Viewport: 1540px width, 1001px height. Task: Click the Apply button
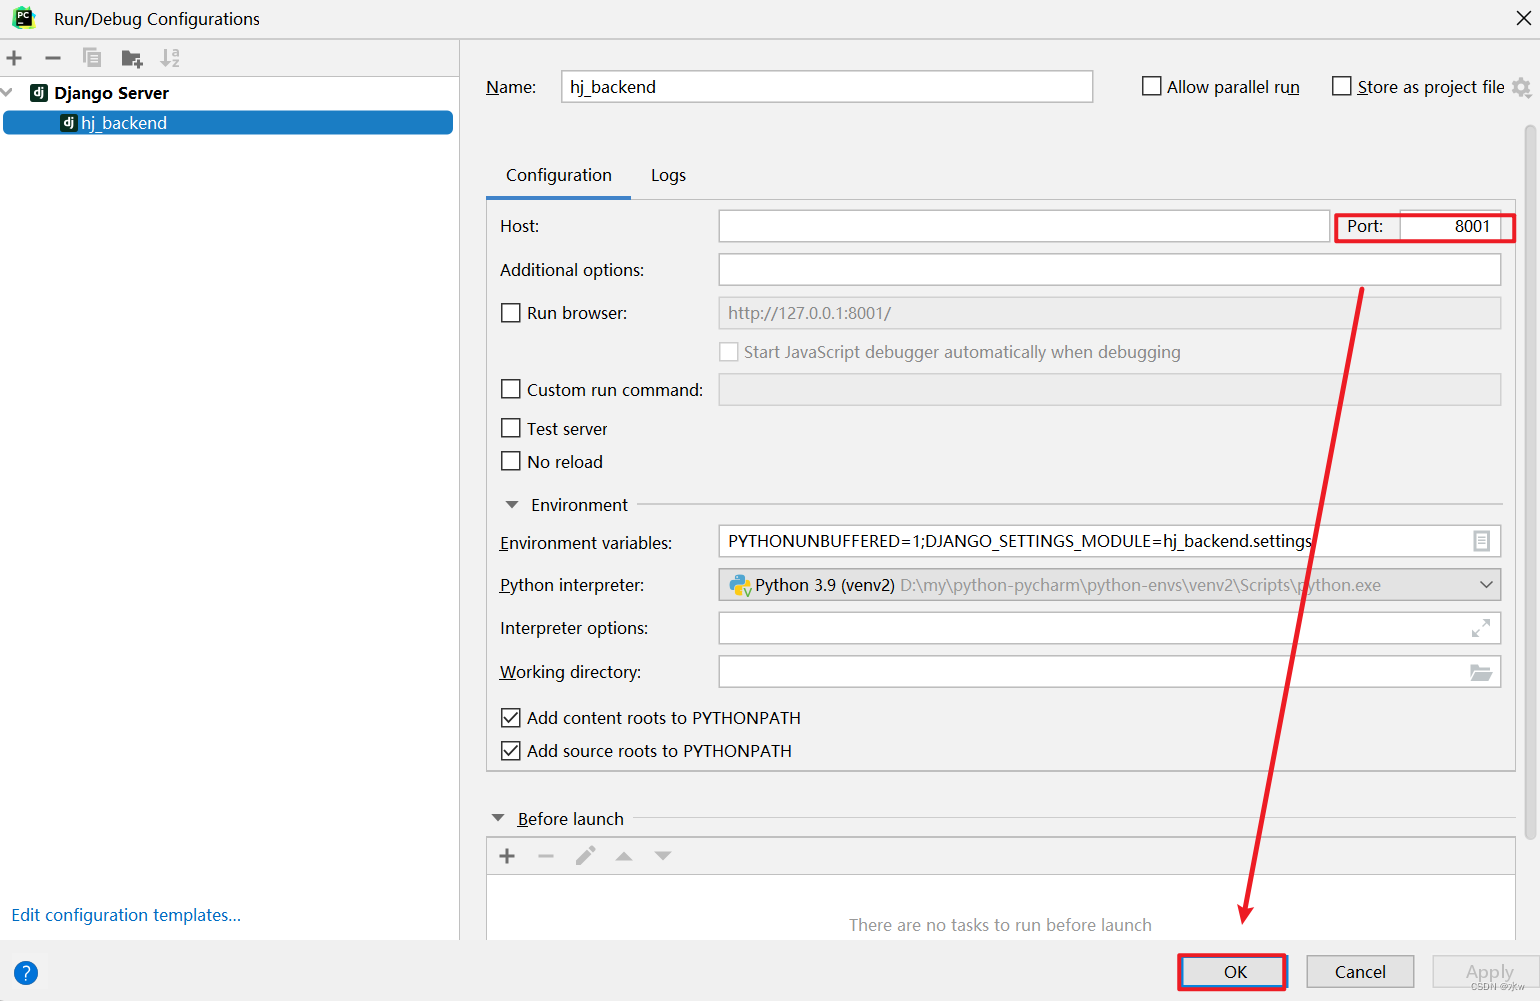coord(1488,972)
